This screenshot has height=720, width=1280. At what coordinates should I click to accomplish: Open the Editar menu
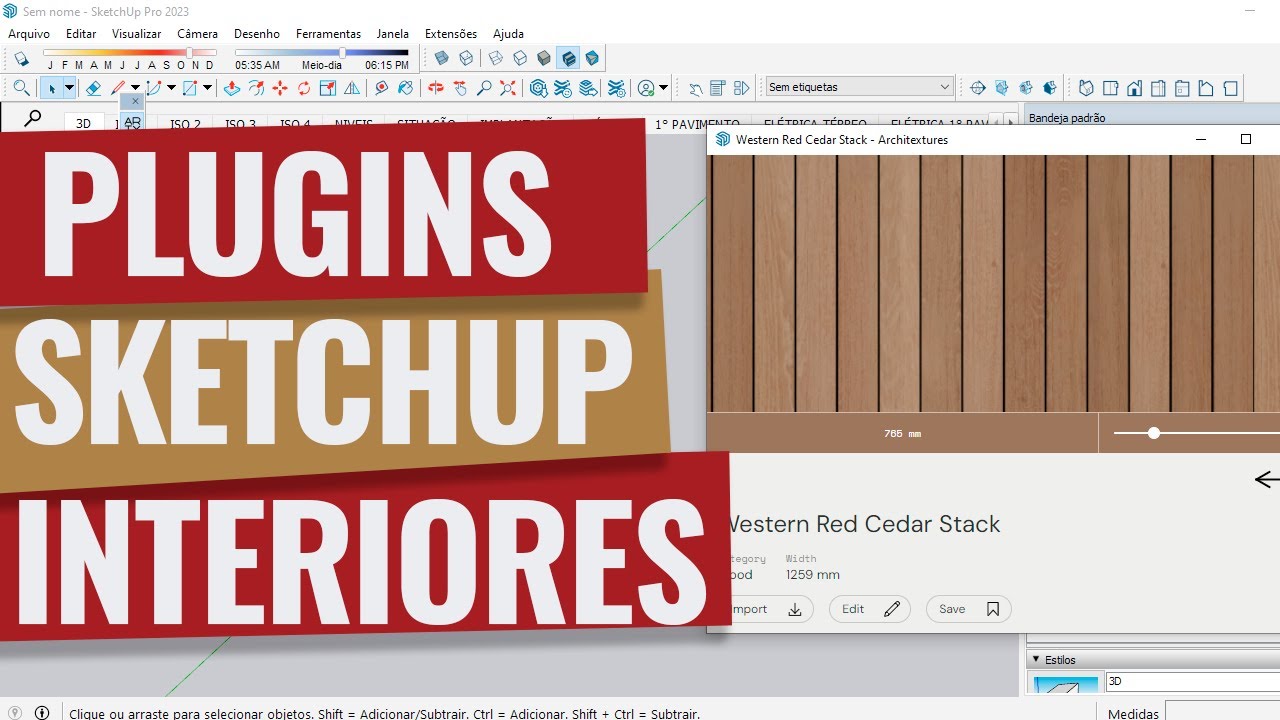pyautogui.click(x=81, y=34)
